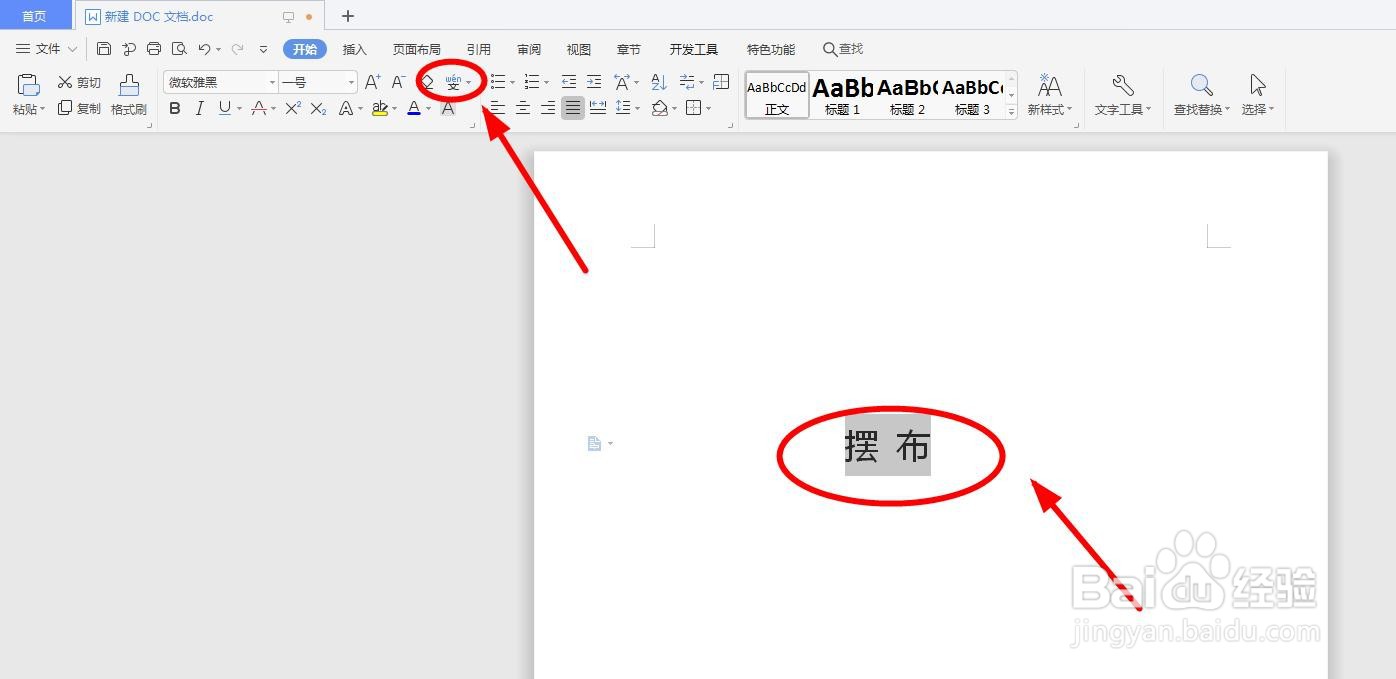Image resolution: width=1396 pixels, height=679 pixels.
Task: Click the 选择 button on the ribbon
Action: [1257, 95]
